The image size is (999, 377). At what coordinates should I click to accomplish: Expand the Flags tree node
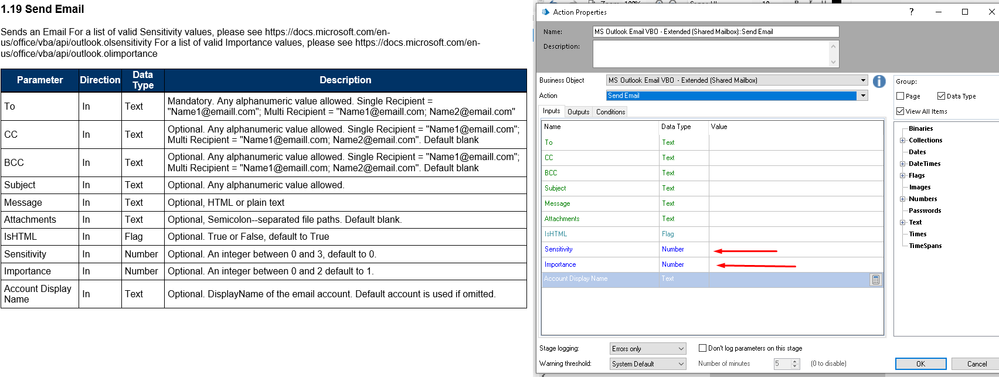pyautogui.click(x=902, y=176)
